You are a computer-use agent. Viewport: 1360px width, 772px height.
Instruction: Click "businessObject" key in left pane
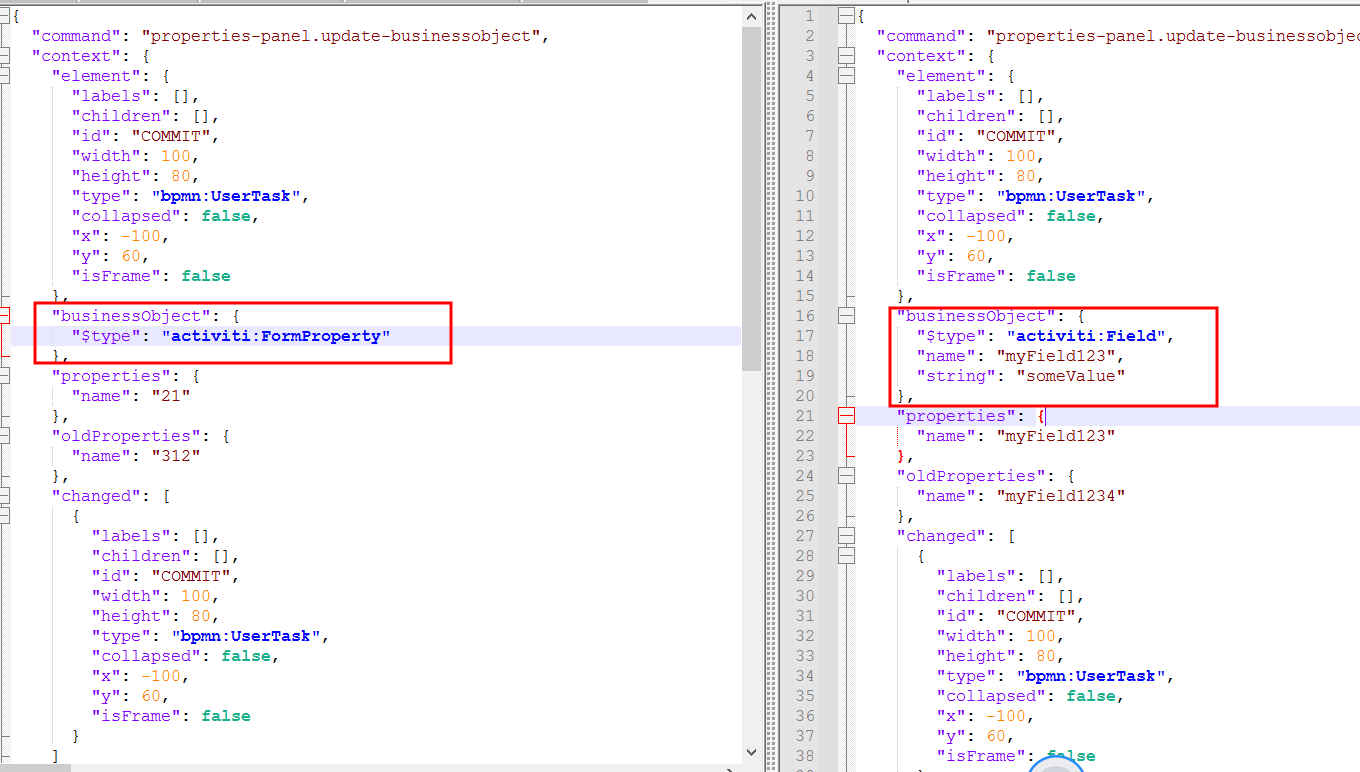pos(131,316)
